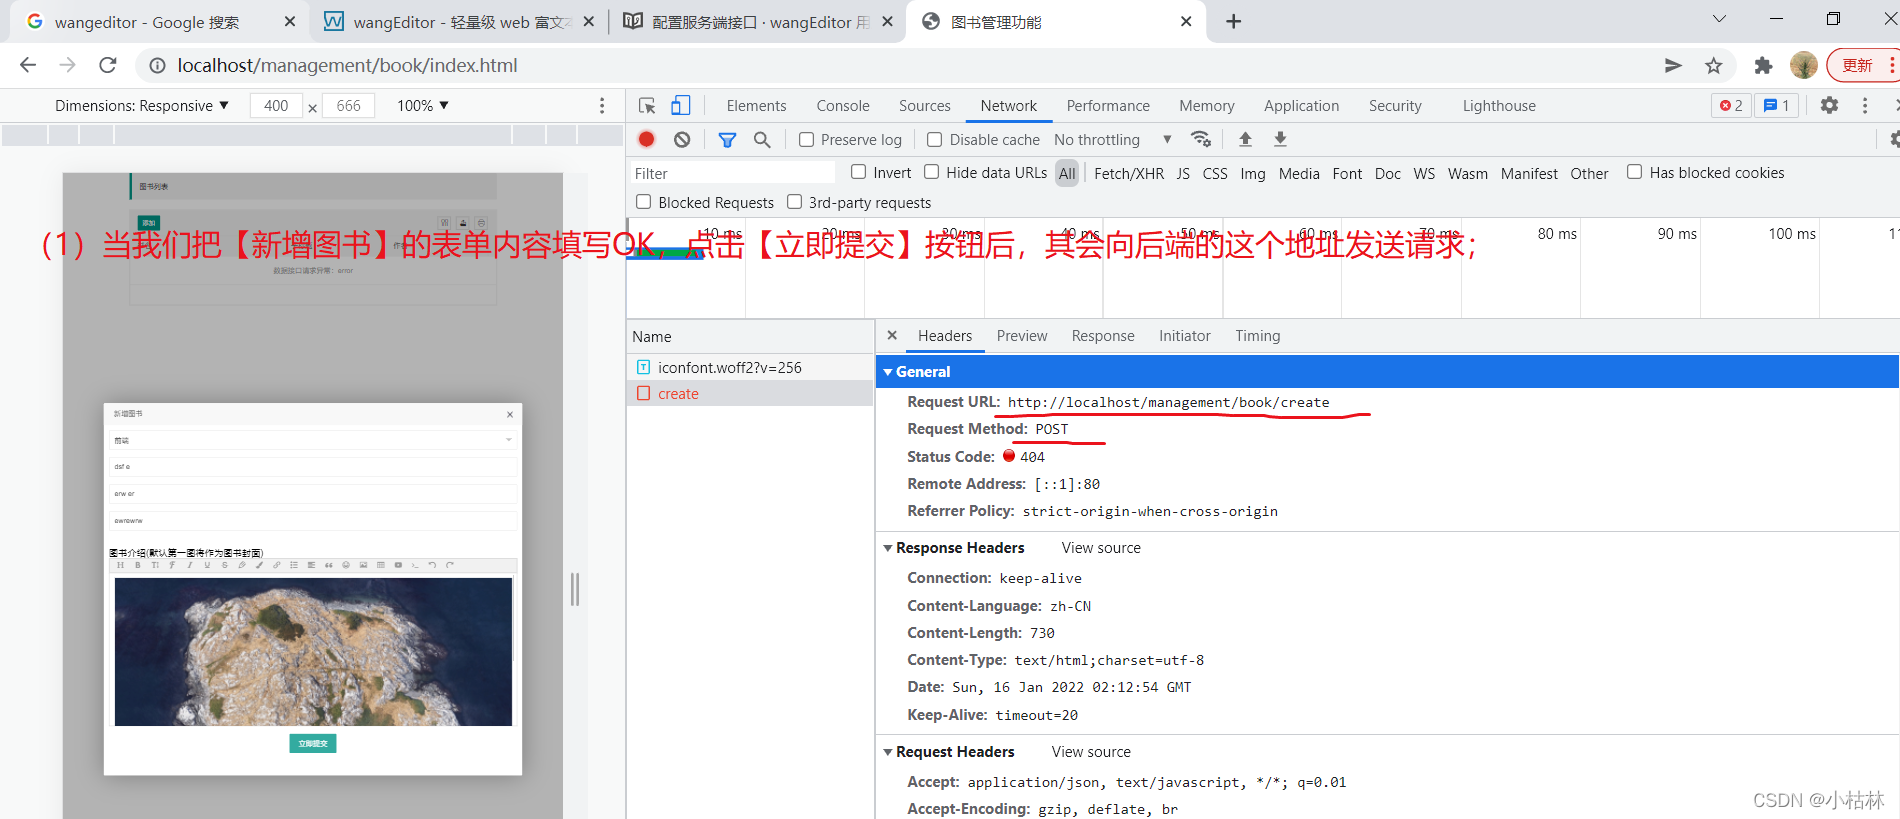
Task: Switch to the Console panel
Action: point(843,106)
